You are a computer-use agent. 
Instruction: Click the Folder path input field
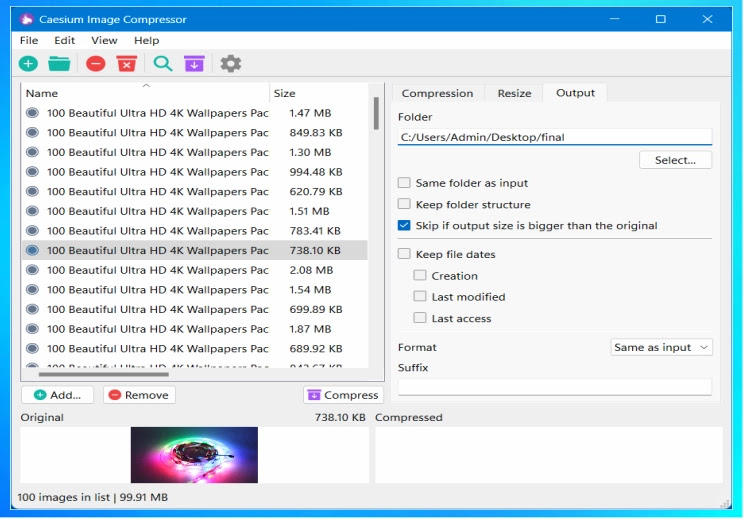click(555, 137)
